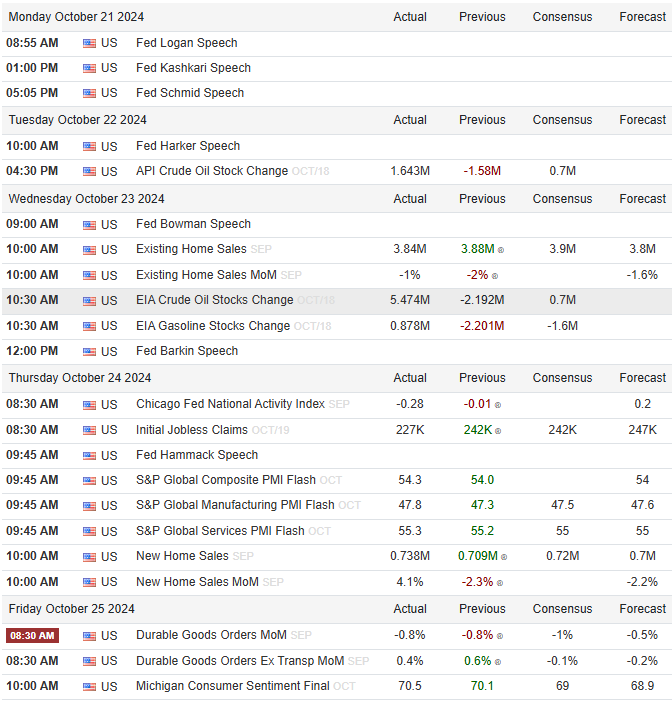Select Michigan Consumer Sentiment Final event
Screen dimensions: 672x707
click(233, 686)
